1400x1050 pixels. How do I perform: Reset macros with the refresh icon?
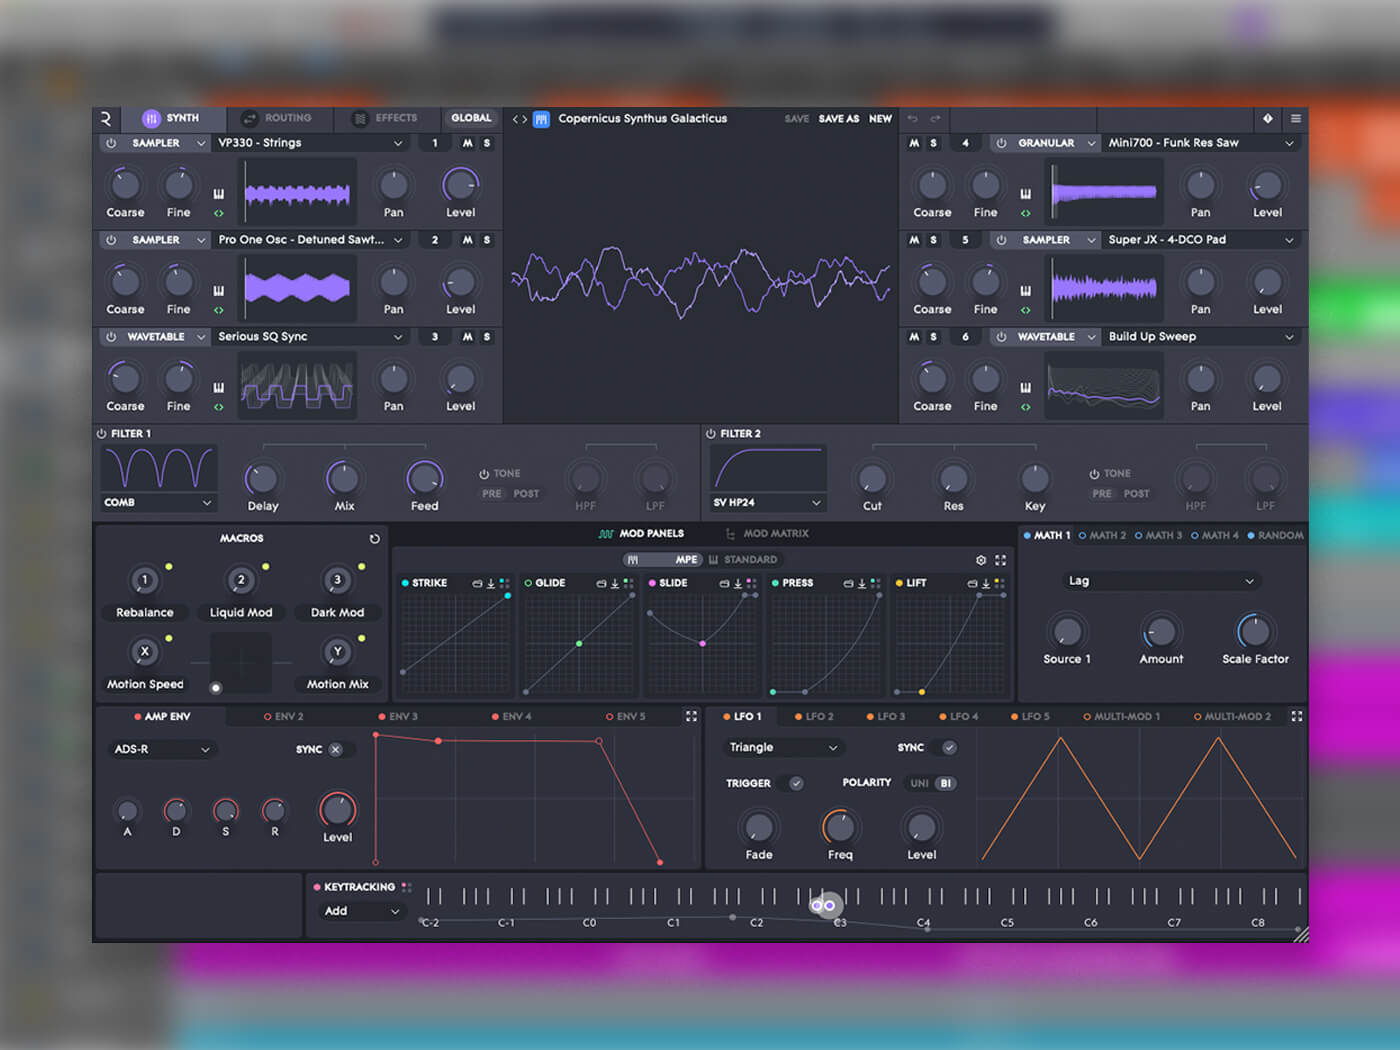tap(375, 539)
